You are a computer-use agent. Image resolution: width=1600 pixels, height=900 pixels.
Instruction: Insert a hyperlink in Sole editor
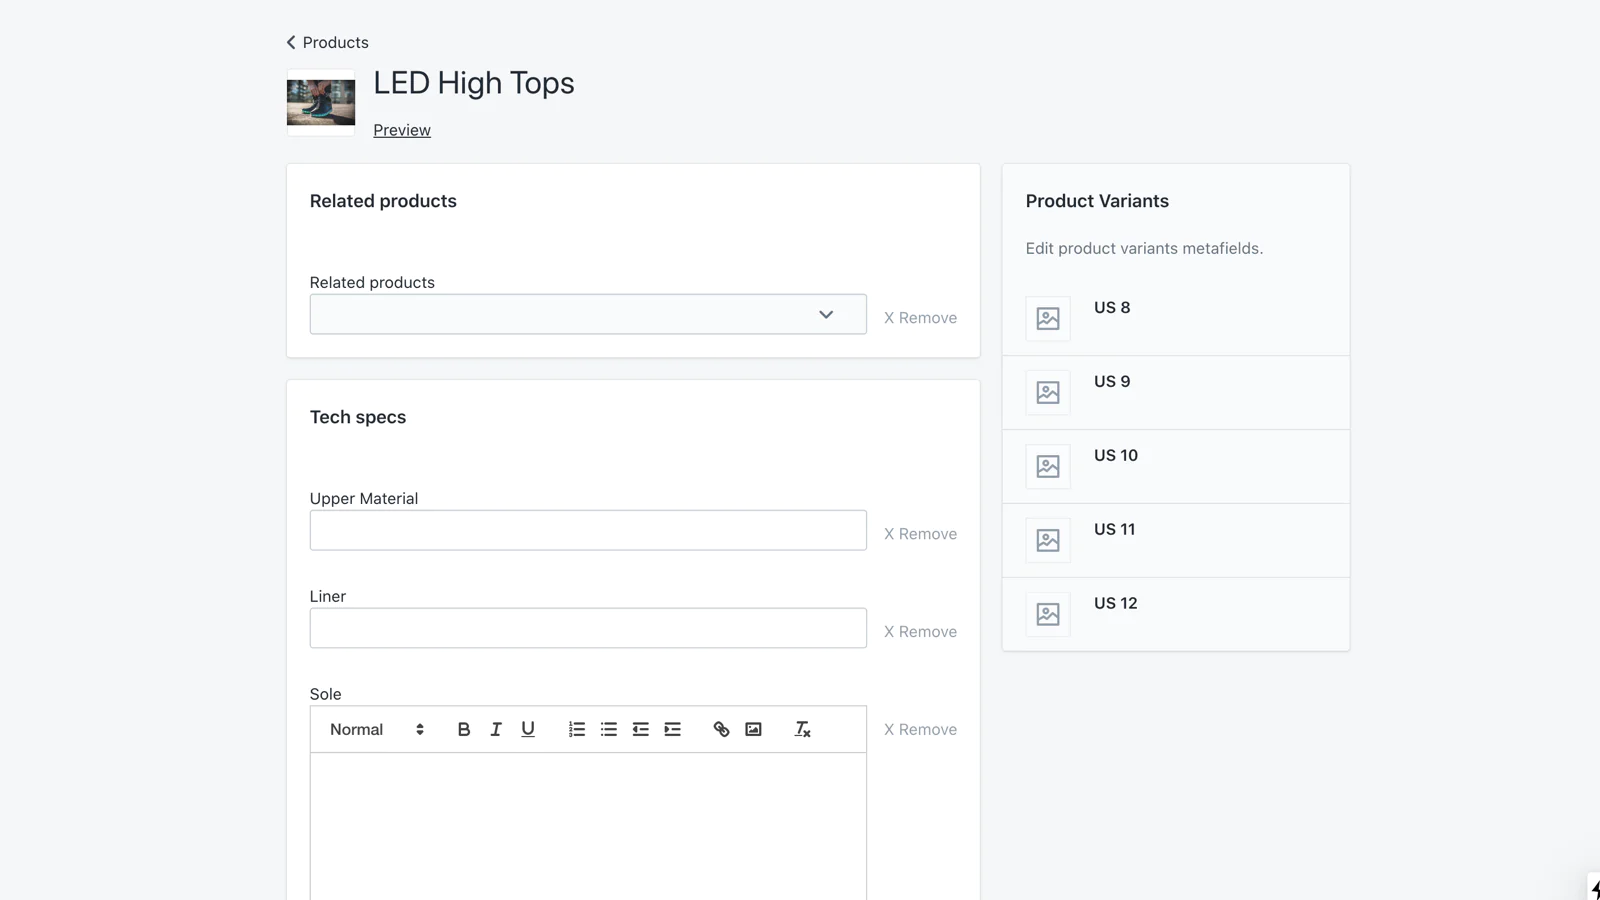pyautogui.click(x=721, y=730)
